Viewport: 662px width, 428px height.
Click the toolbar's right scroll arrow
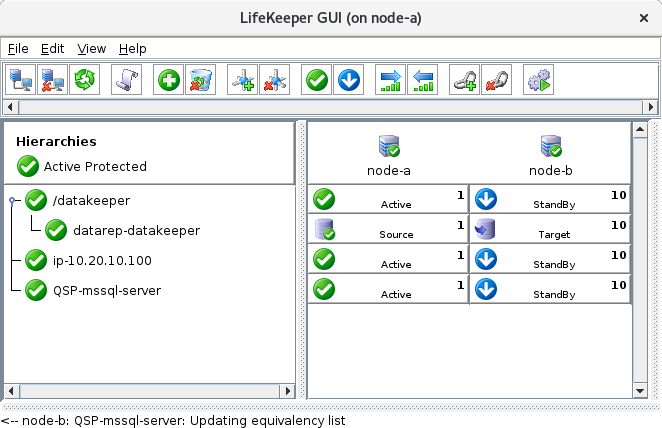(651, 106)
